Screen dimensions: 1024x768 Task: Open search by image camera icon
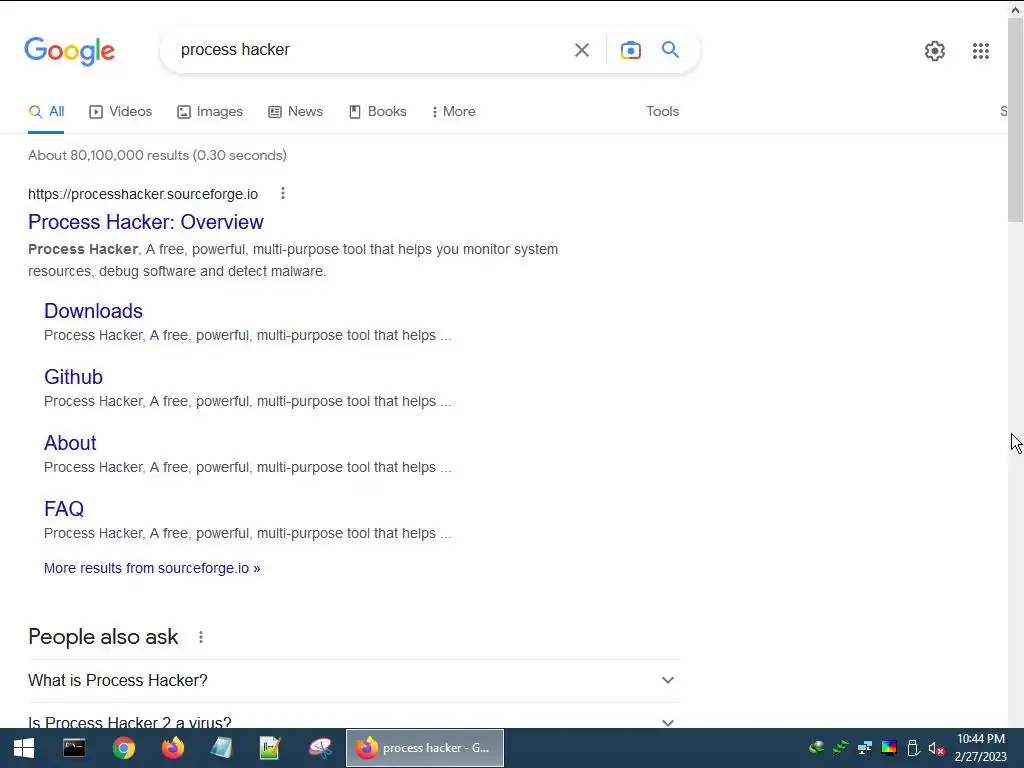(x=630, y=50)
